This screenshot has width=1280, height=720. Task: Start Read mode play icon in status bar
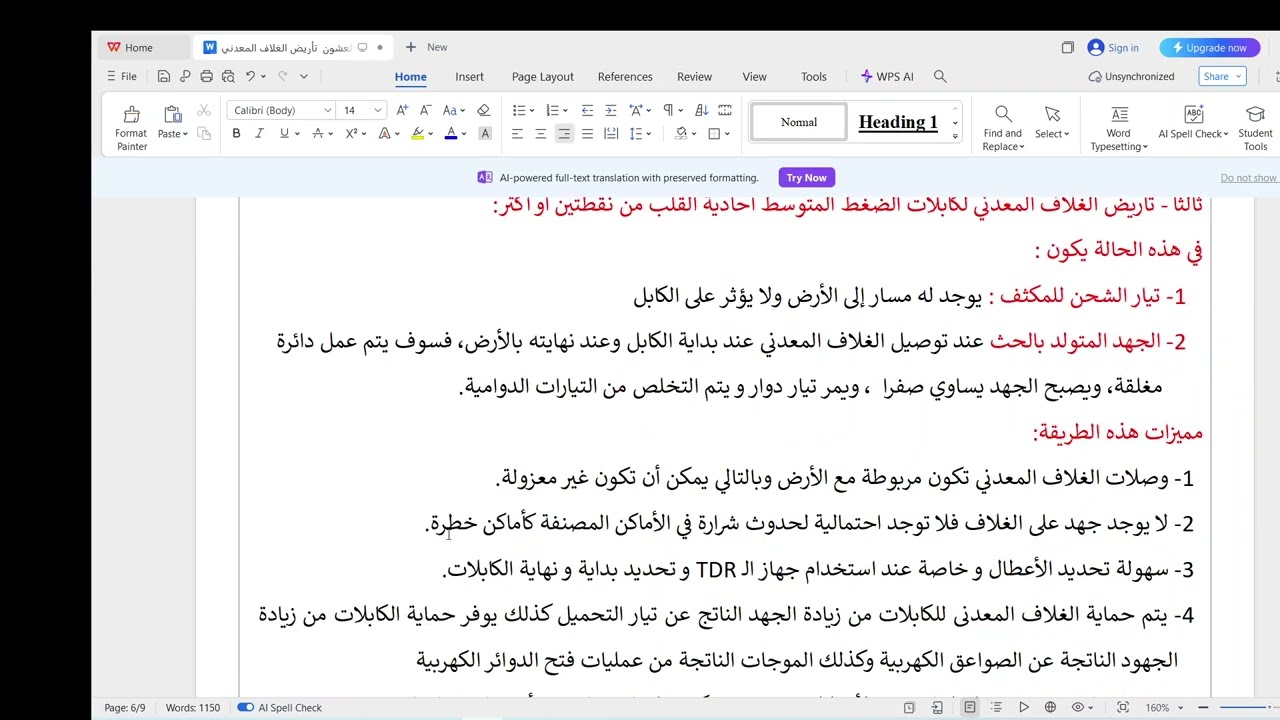click(1023, 707)
